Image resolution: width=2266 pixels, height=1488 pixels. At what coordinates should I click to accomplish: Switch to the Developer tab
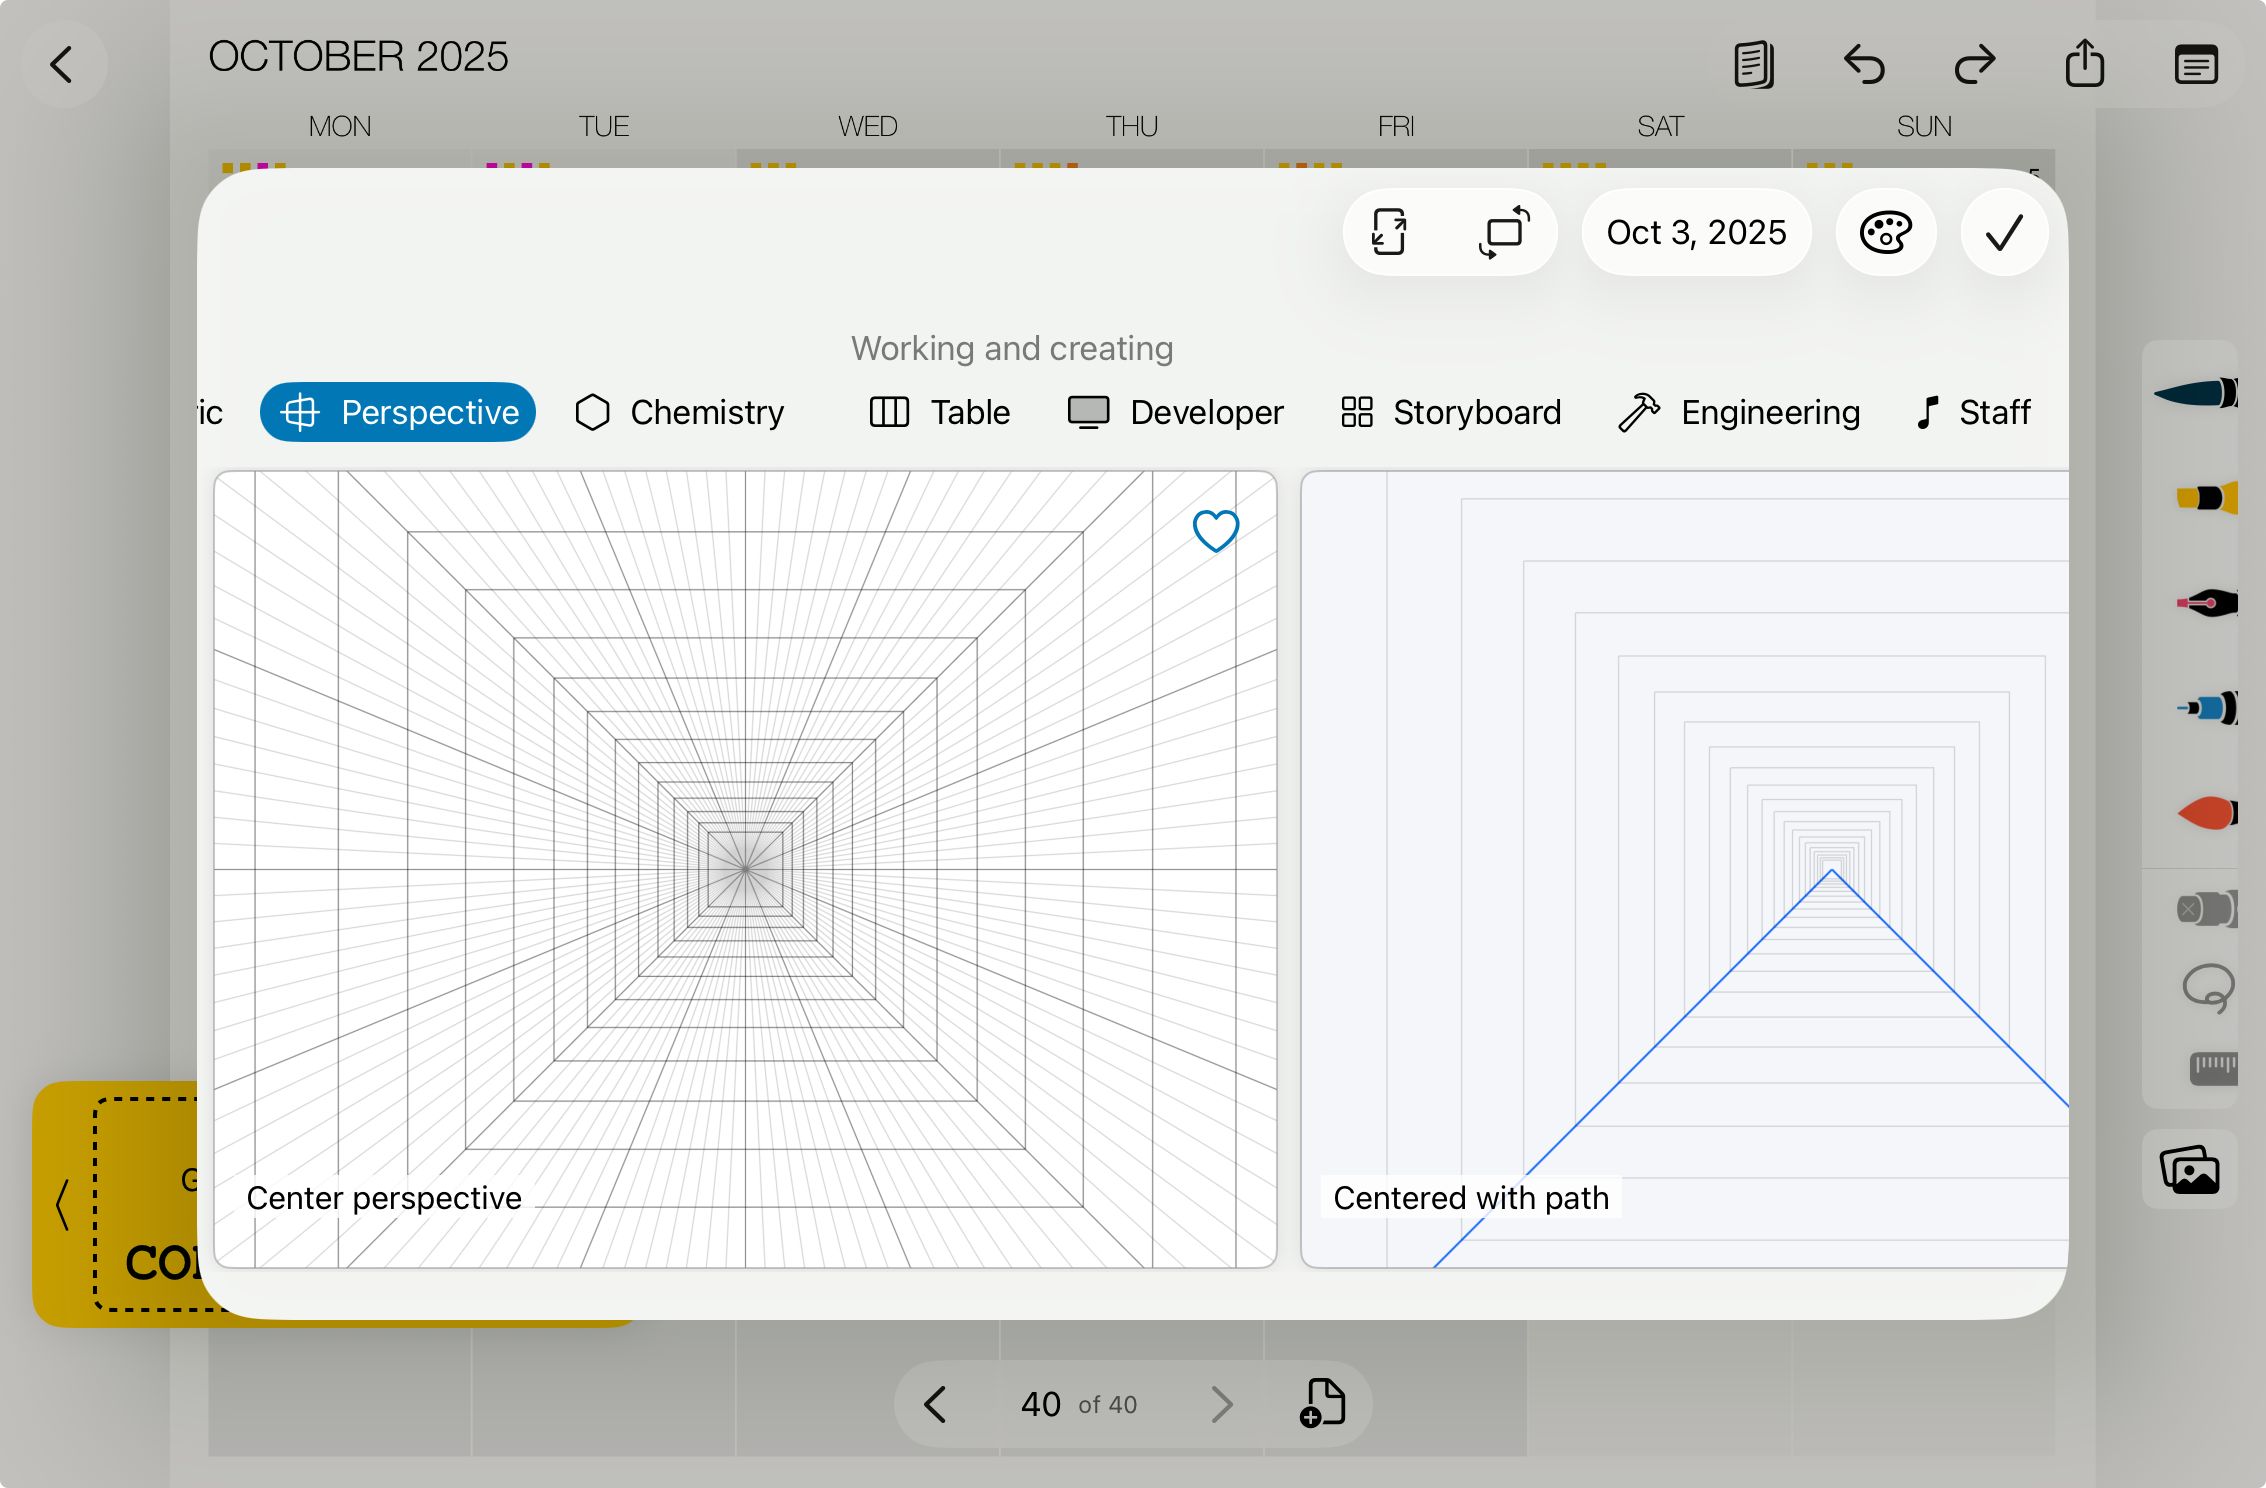coord(1176,412)
